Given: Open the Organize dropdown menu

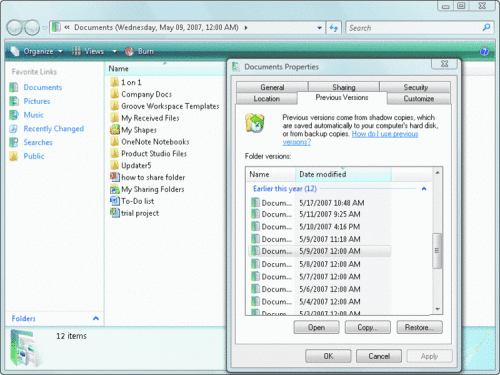Looking at the screenshot, I should point(37,51).
